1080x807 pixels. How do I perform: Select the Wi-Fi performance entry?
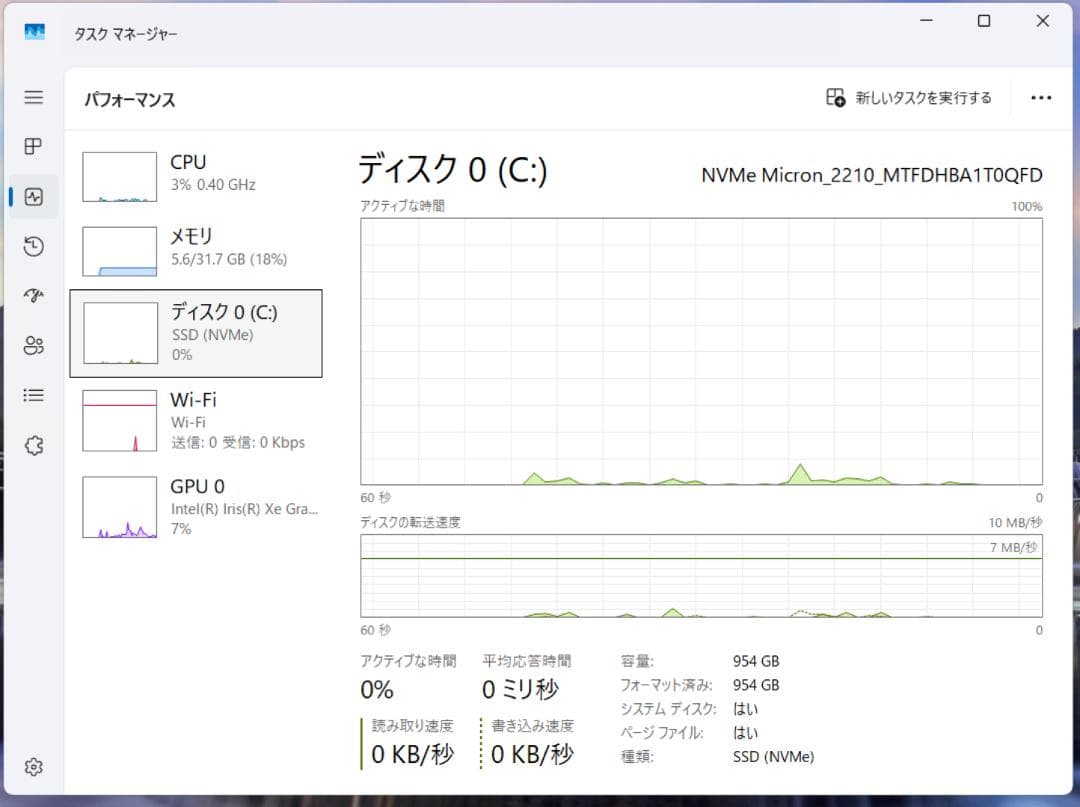200,420
